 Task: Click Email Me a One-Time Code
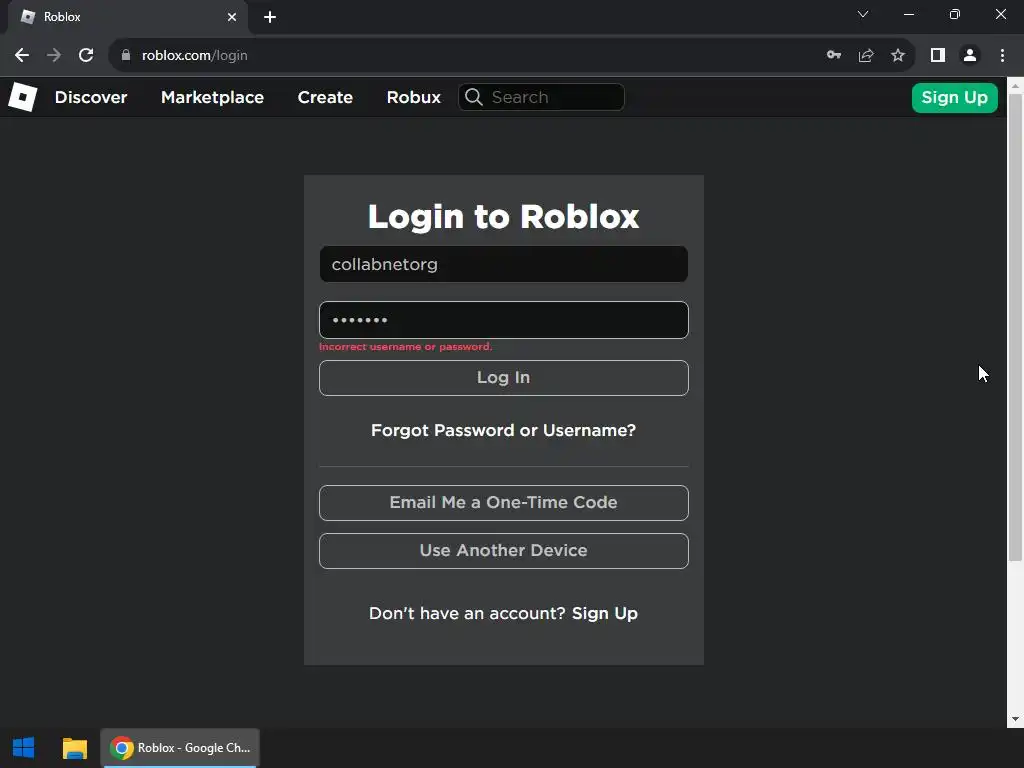click(x=504, y=502)
